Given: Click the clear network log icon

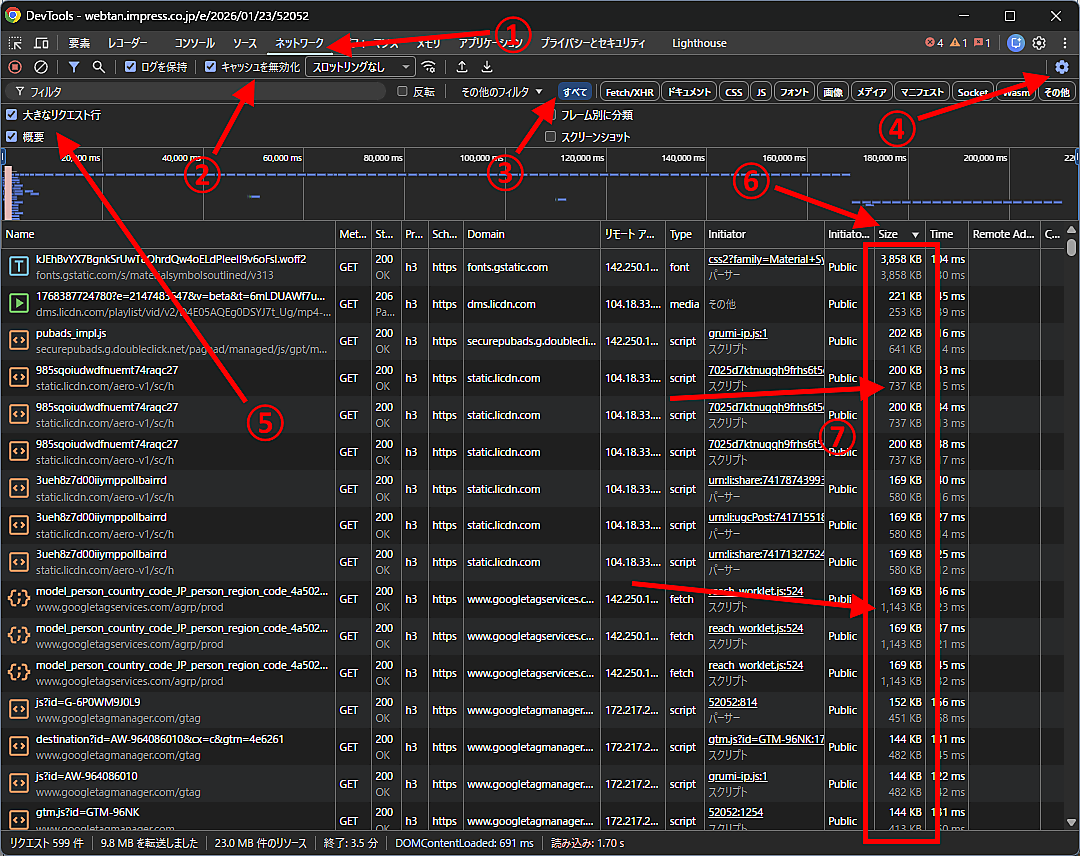Looking at the screenshot, I should [41, 67].
